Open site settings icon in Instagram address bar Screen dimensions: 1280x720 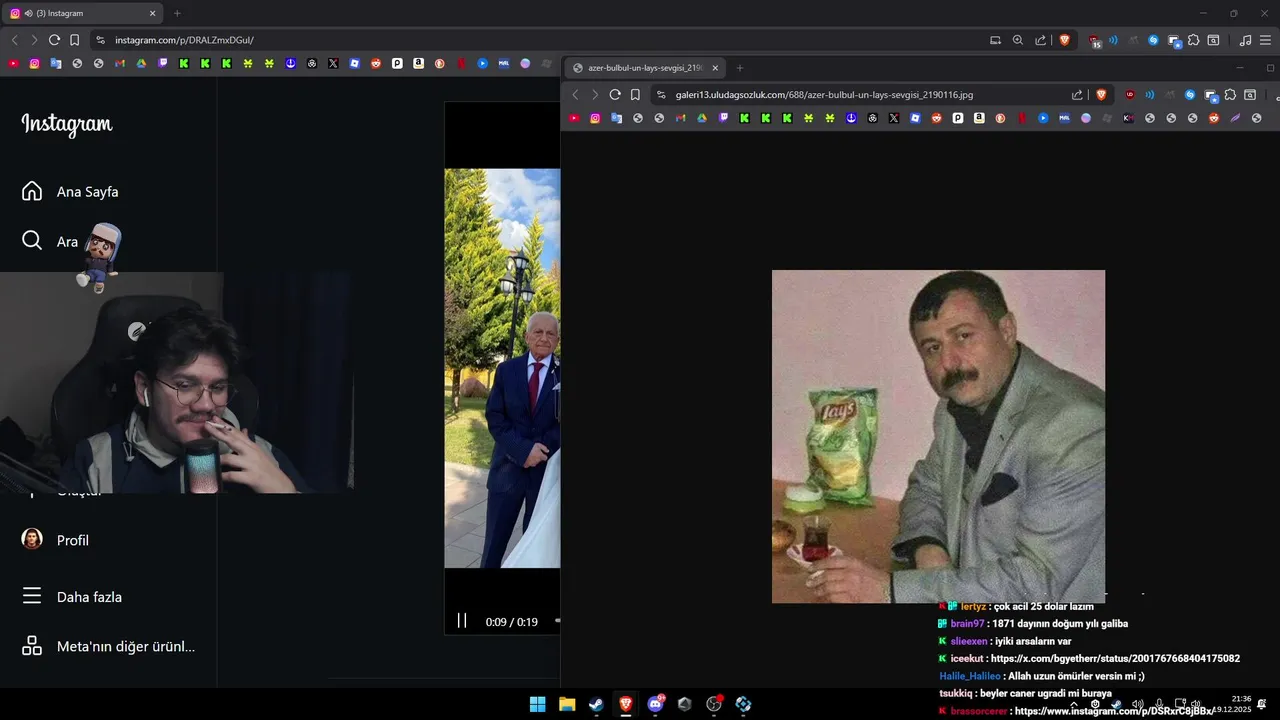pos(100,40)
